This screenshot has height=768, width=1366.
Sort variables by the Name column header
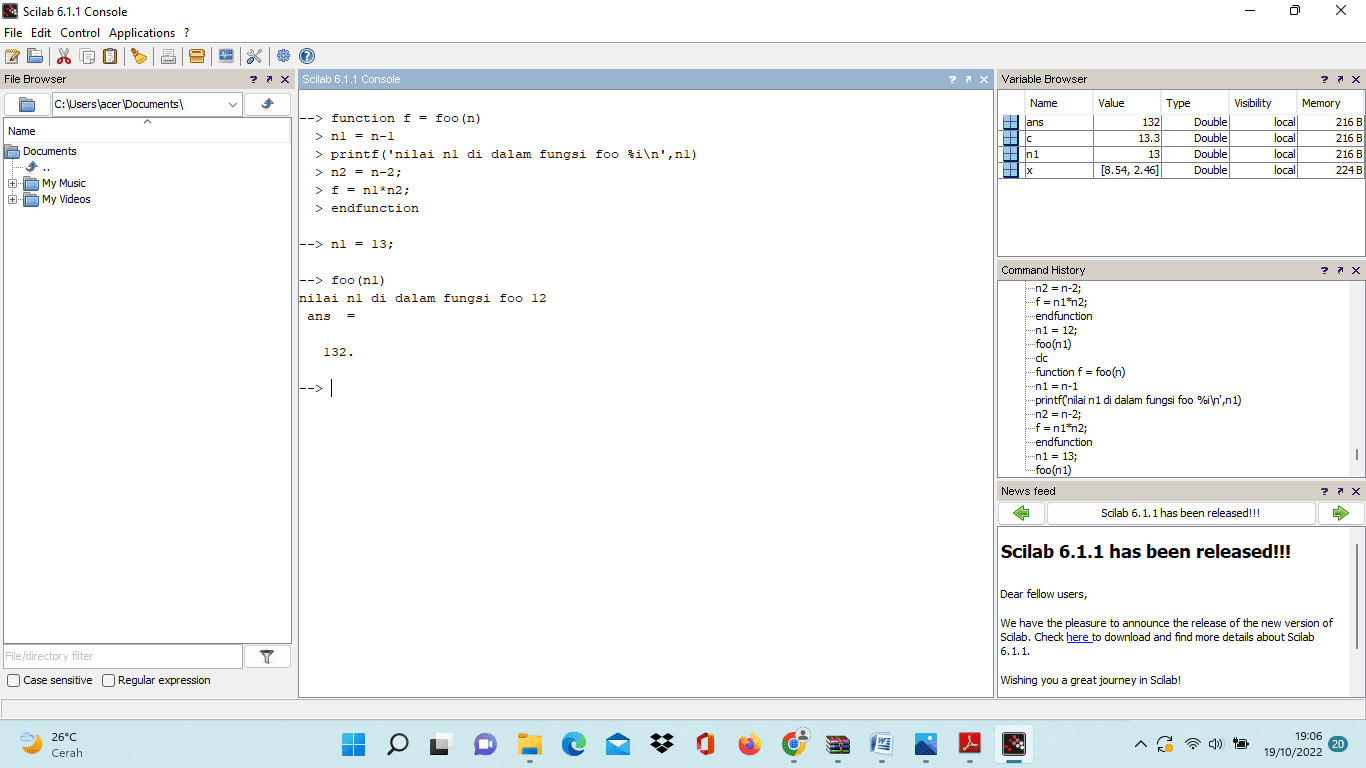(1059, 103)
